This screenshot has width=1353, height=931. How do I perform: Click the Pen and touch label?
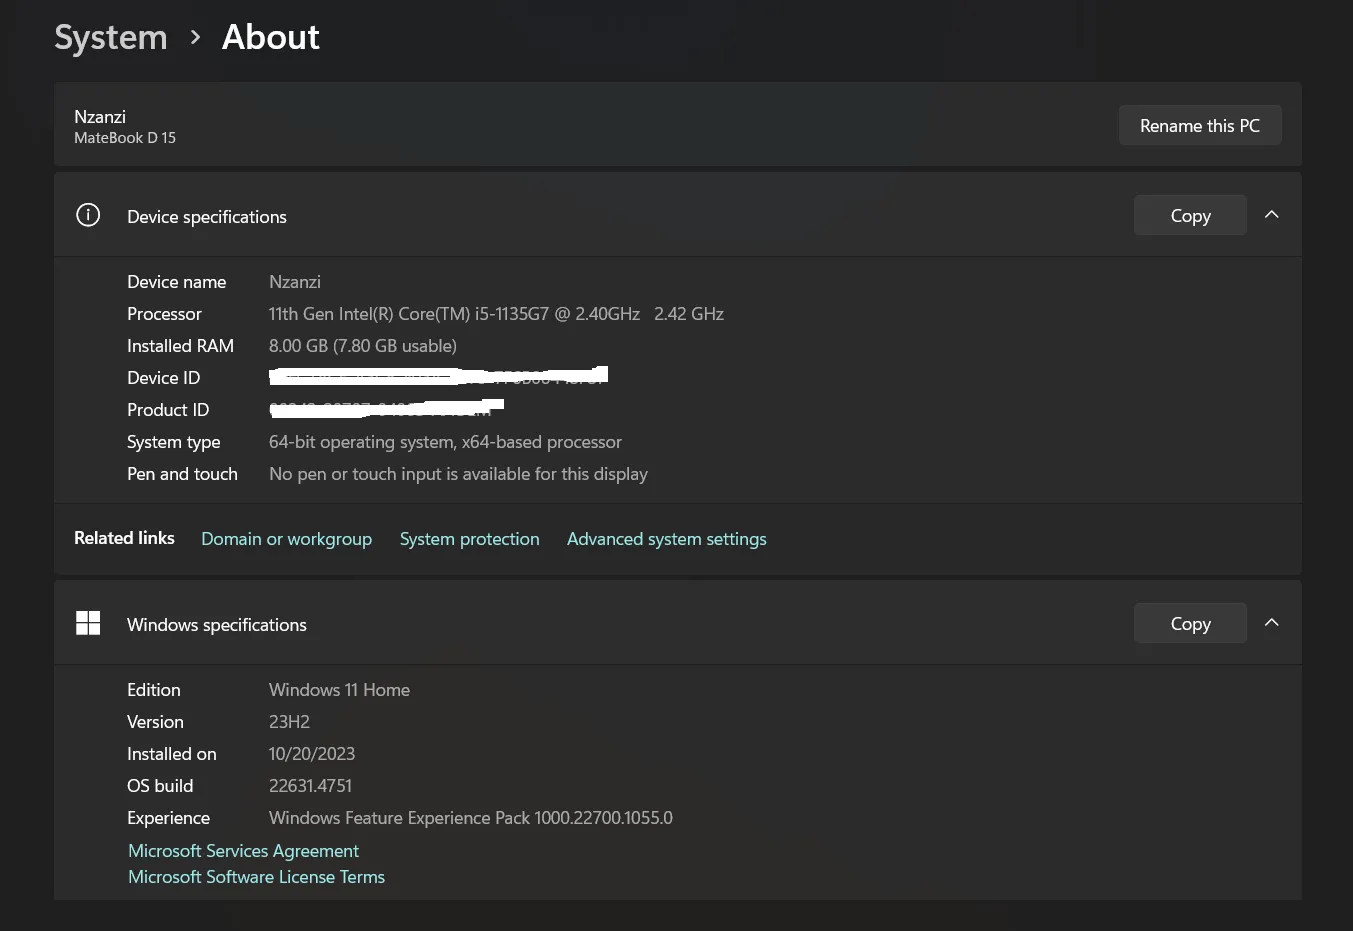182,474
